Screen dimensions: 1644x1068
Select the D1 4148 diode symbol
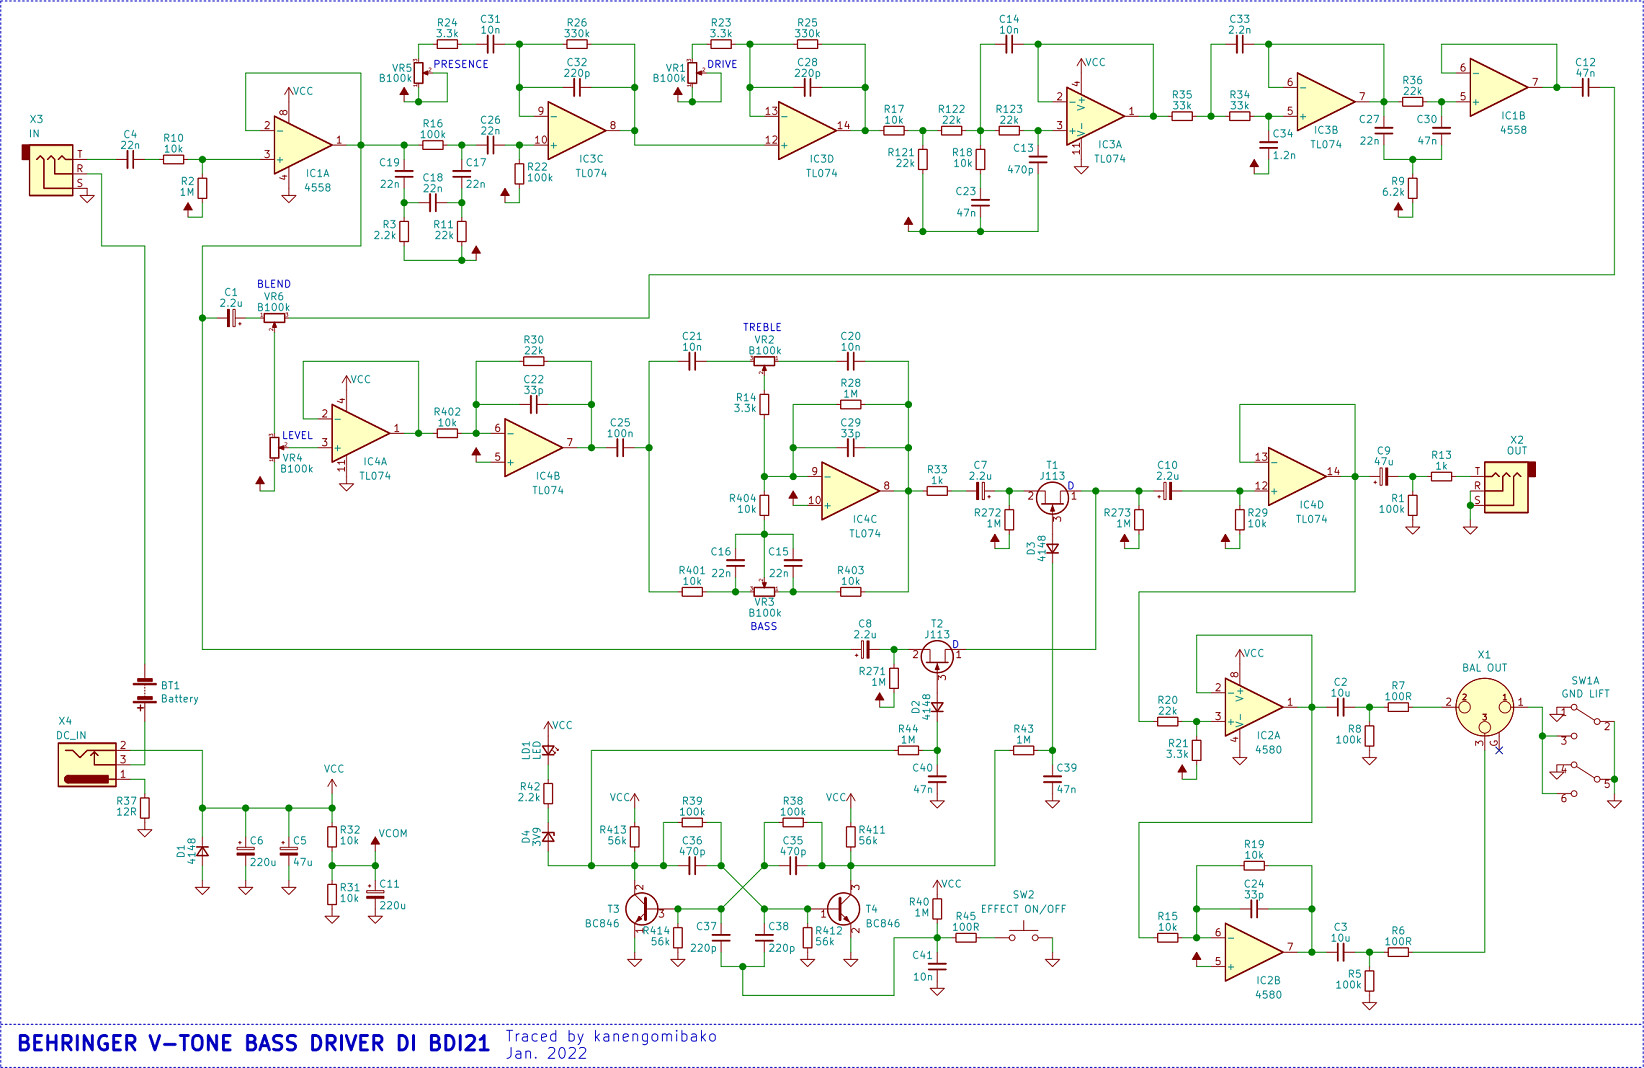tap(202, 851)
